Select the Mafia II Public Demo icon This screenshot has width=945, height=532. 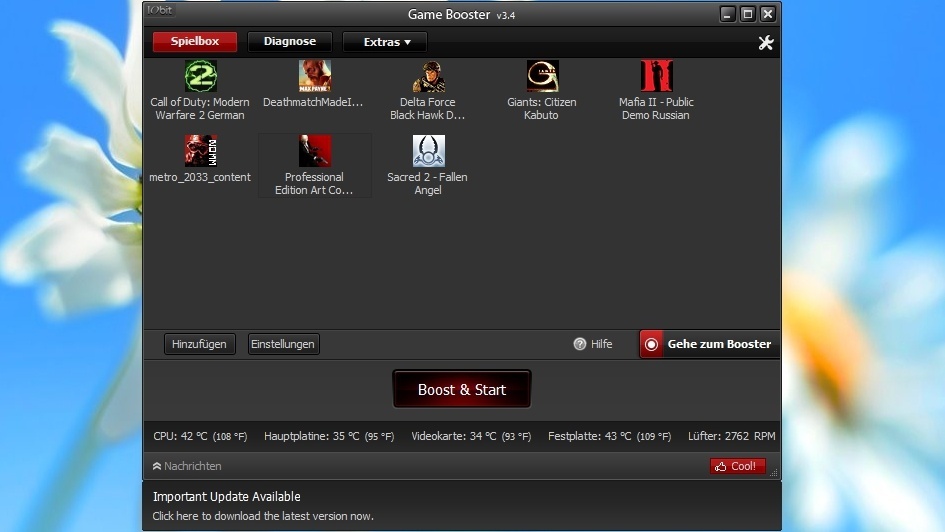(x=656, y=77)
